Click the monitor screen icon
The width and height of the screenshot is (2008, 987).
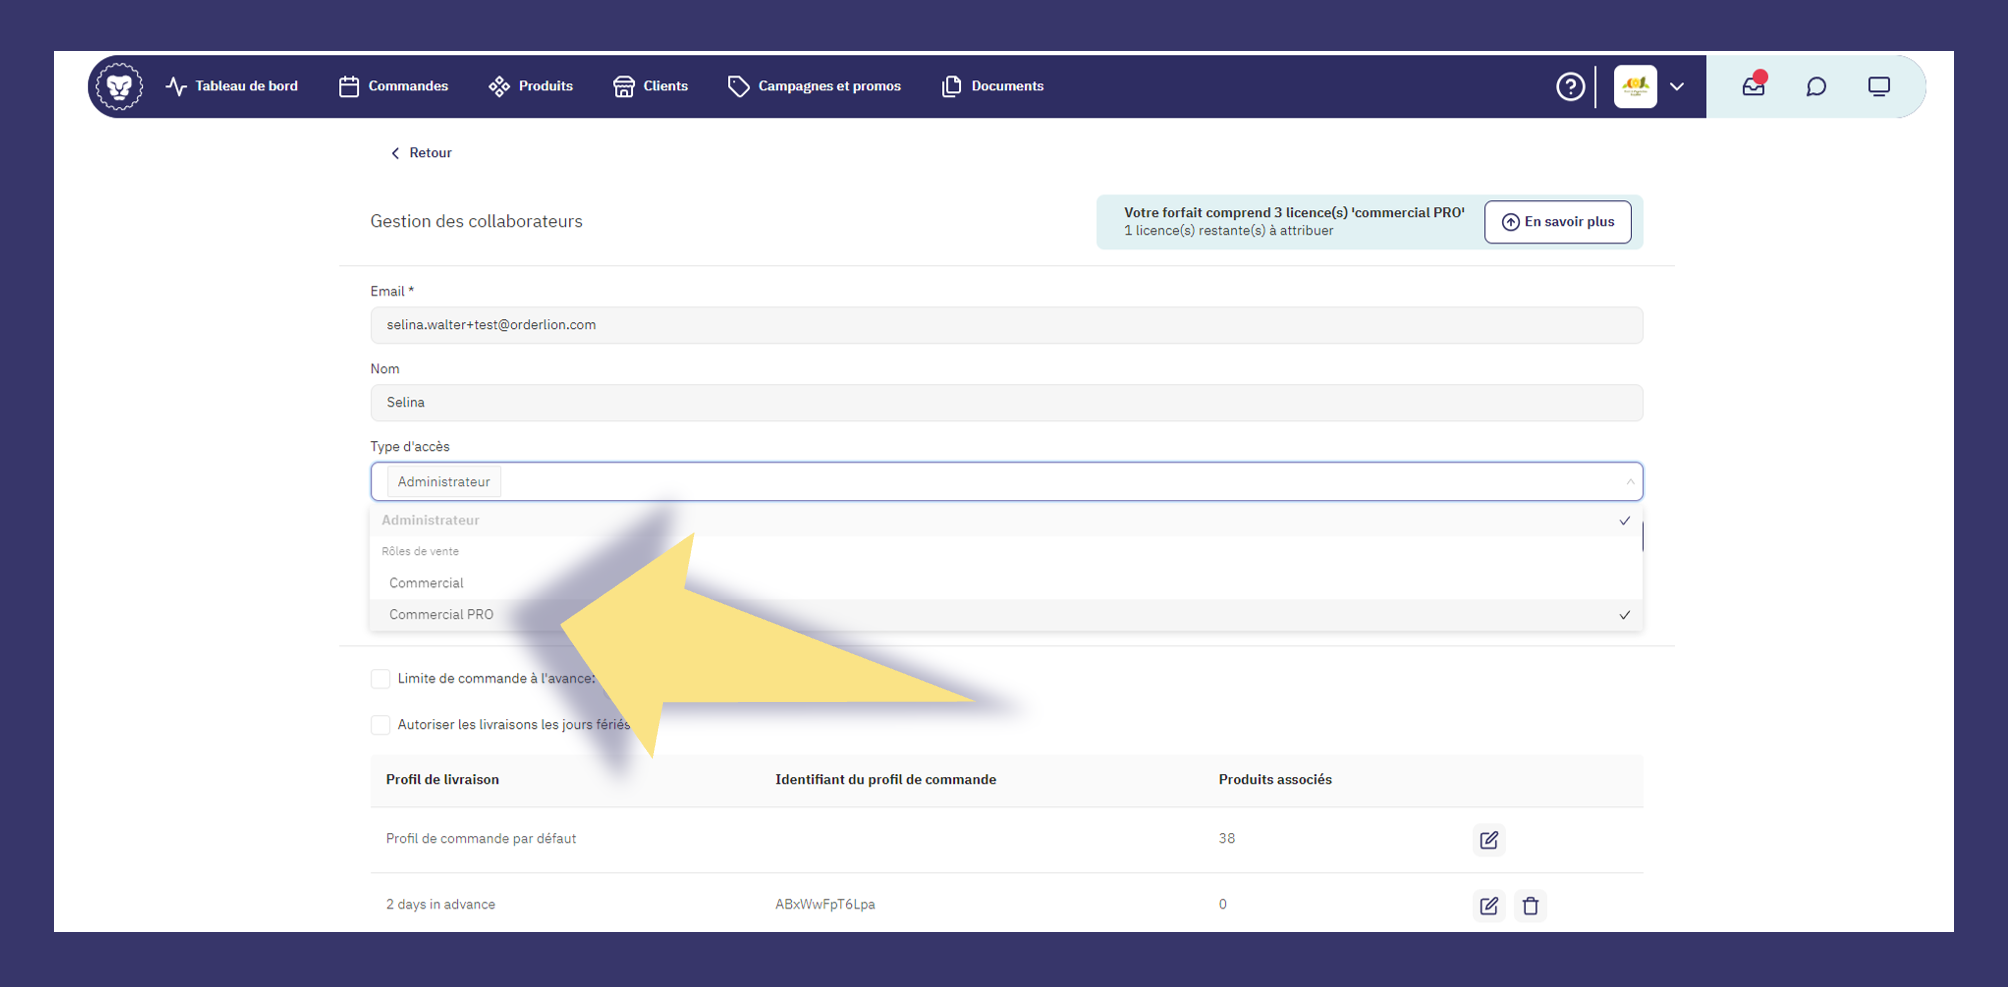point(1879,87)
